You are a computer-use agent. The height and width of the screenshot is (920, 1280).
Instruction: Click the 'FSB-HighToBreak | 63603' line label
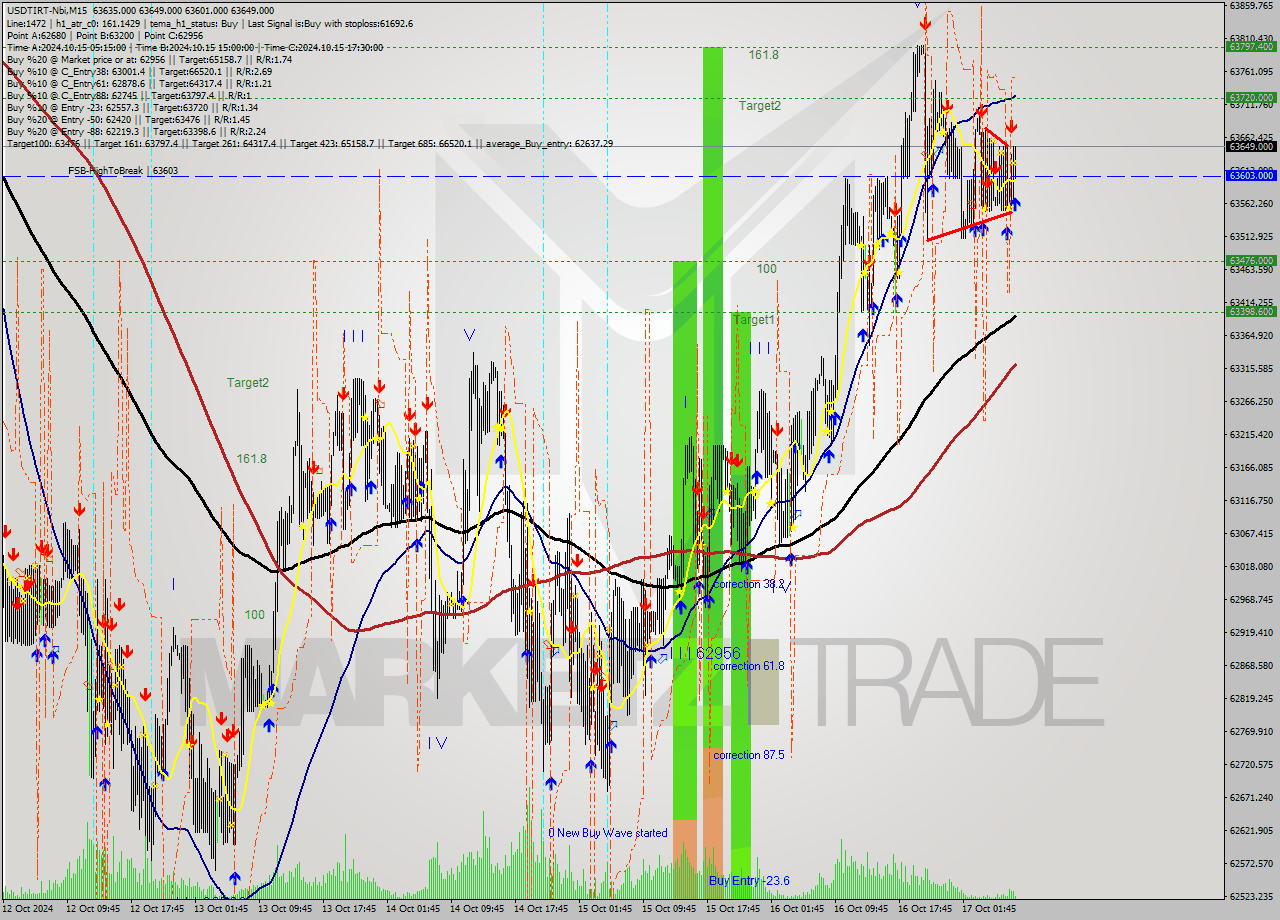tap(123, 171)
